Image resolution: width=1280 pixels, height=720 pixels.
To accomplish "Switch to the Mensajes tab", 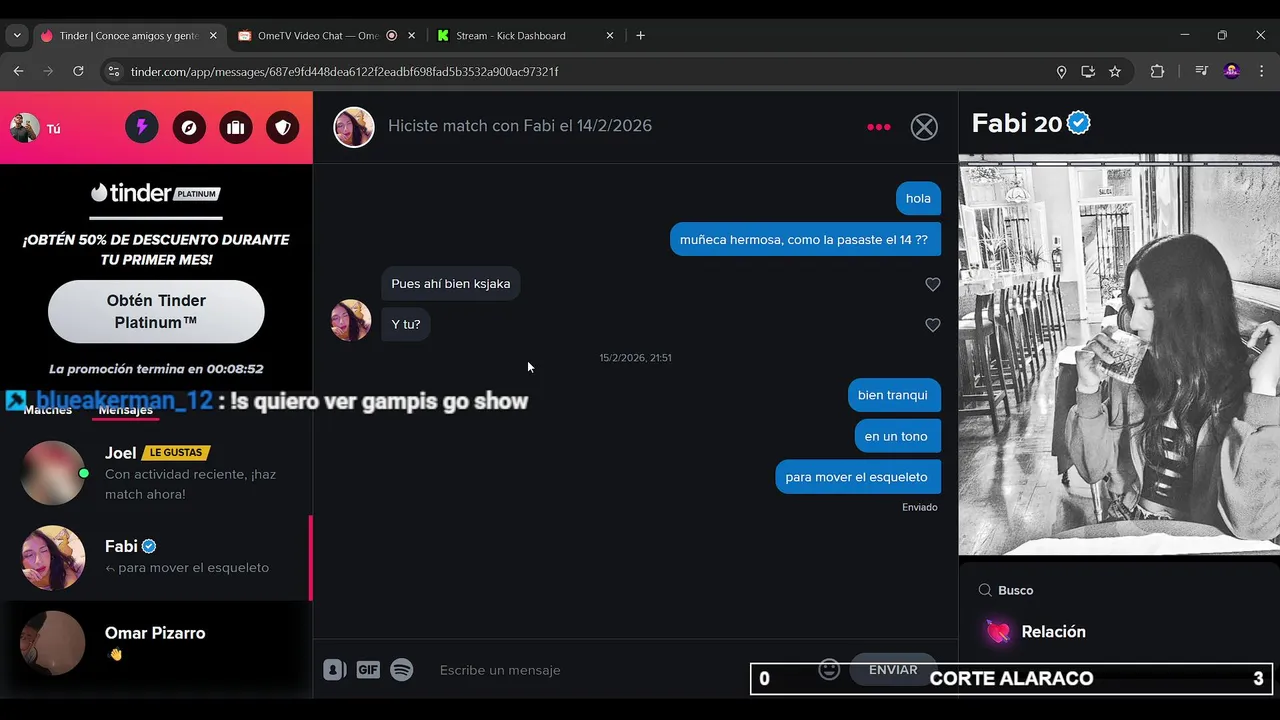I will tap(126, 410).
